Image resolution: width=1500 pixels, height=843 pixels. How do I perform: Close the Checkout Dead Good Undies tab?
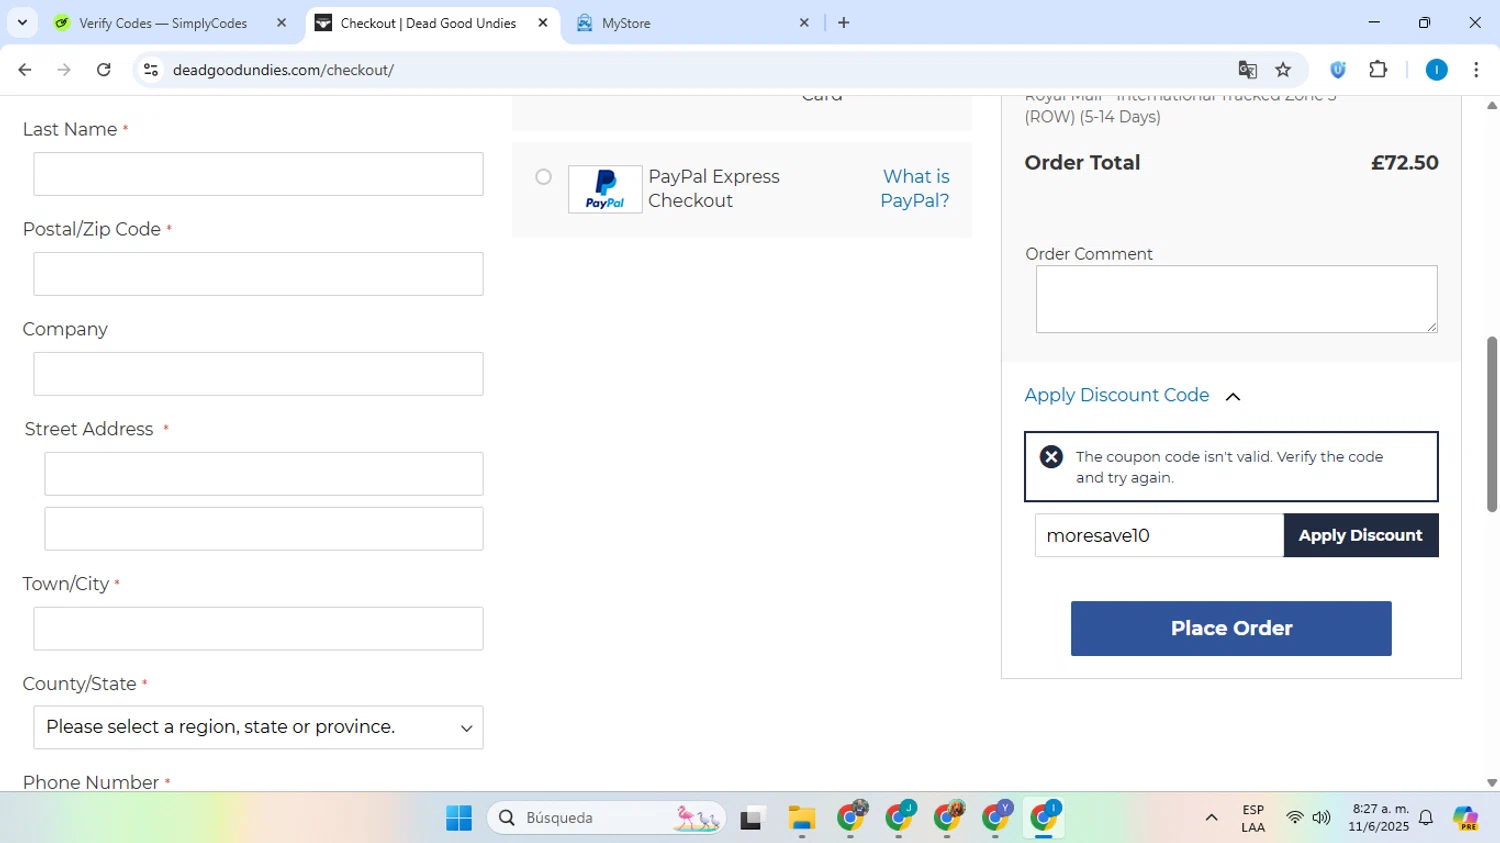tap(543, 23)
